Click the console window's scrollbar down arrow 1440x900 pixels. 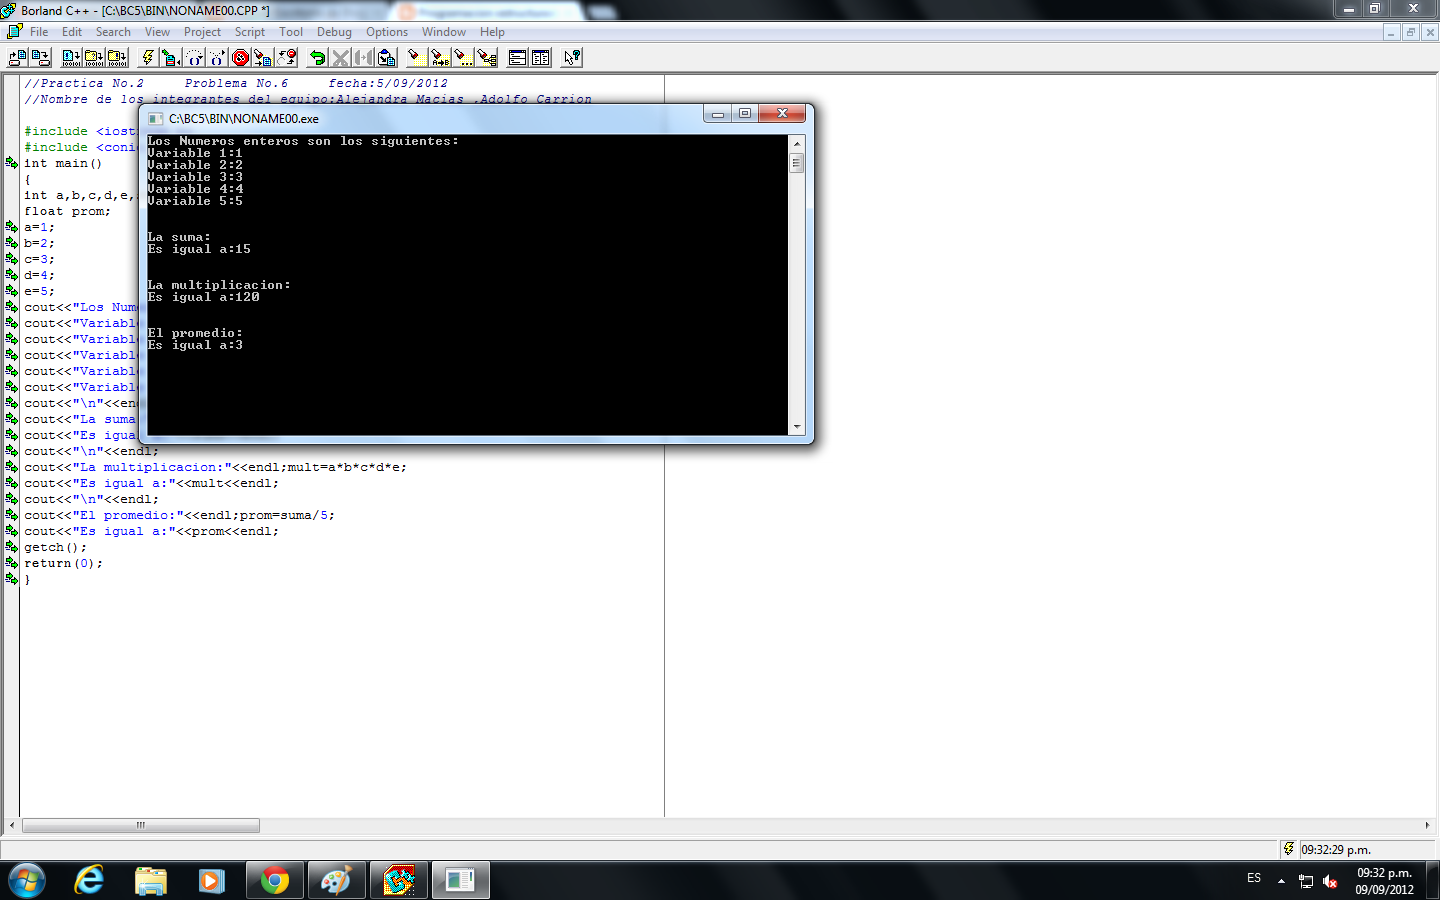tap(797, 428)
